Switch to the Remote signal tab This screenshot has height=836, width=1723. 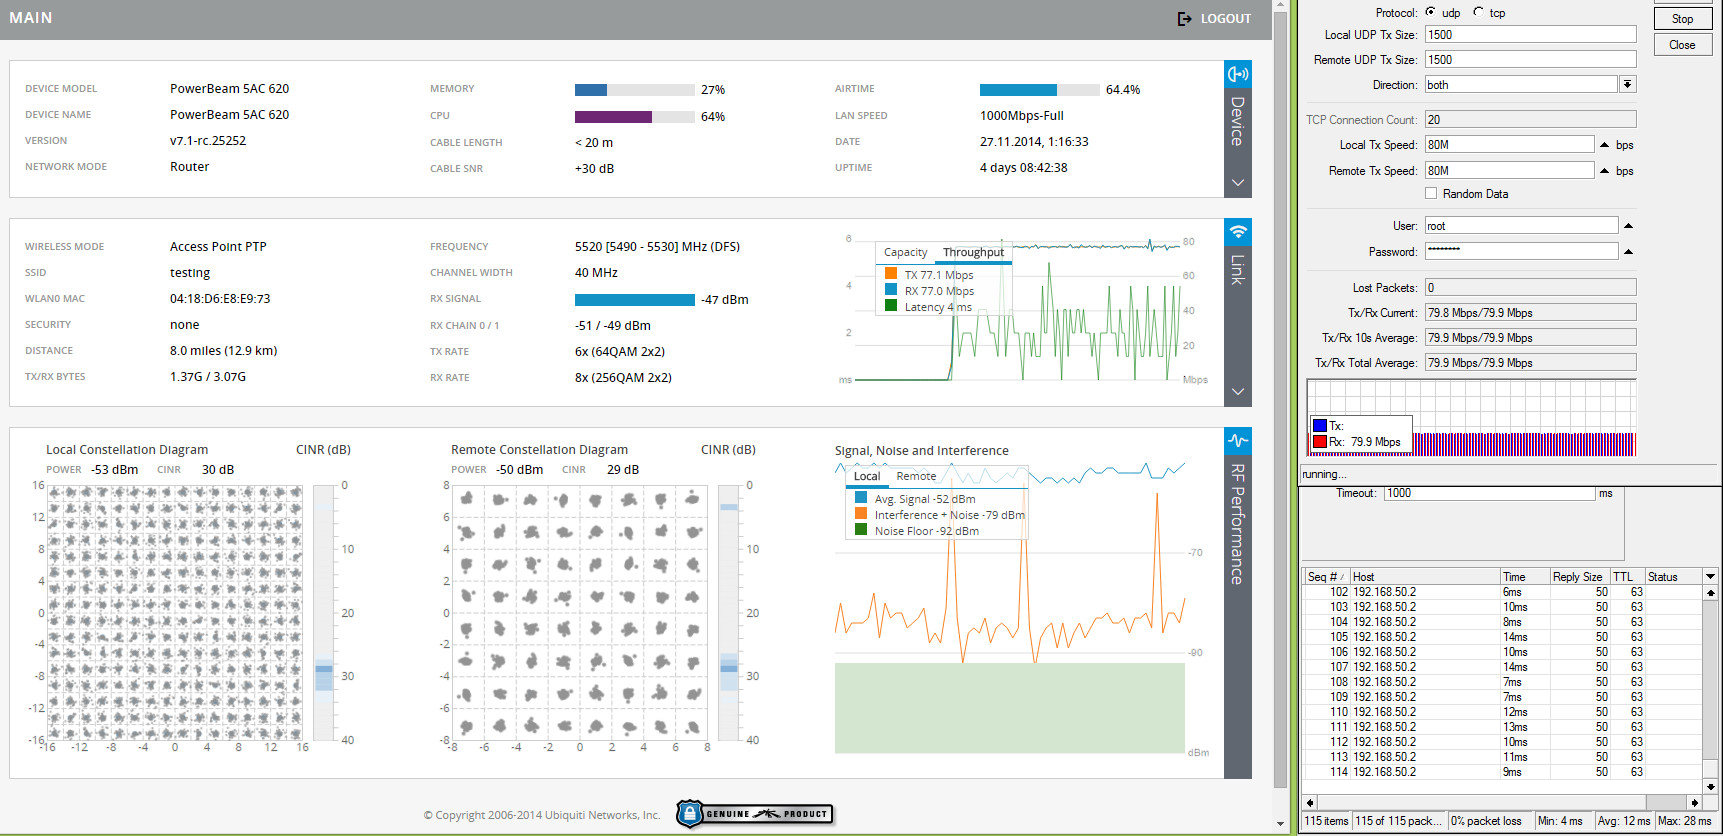(916, 477)
